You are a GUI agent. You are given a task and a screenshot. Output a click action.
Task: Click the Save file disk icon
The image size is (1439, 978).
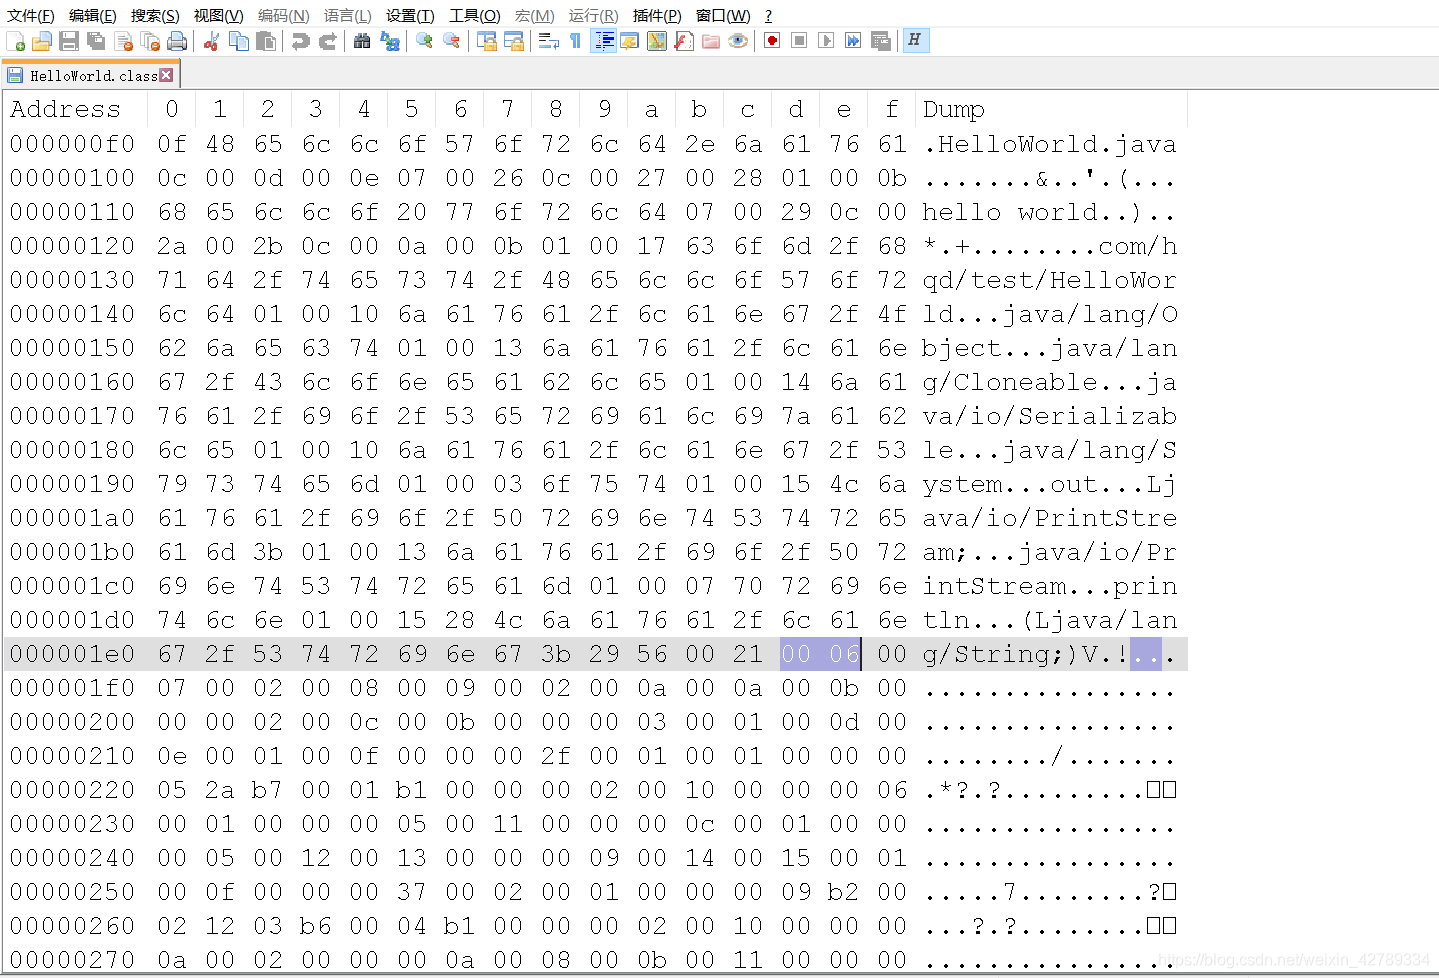tap(69, 41)
